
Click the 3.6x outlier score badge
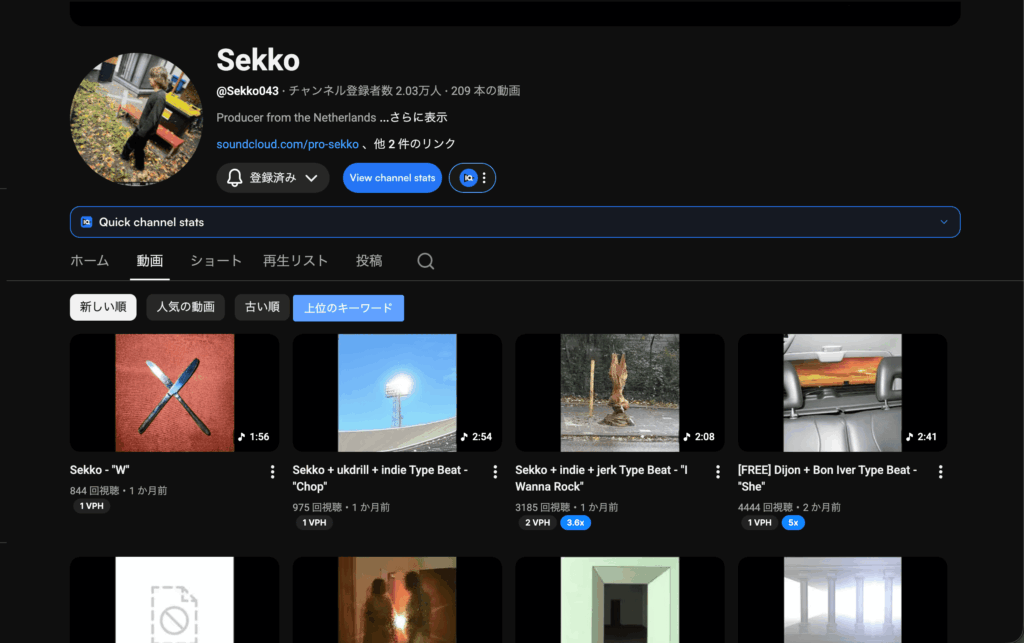575,522
